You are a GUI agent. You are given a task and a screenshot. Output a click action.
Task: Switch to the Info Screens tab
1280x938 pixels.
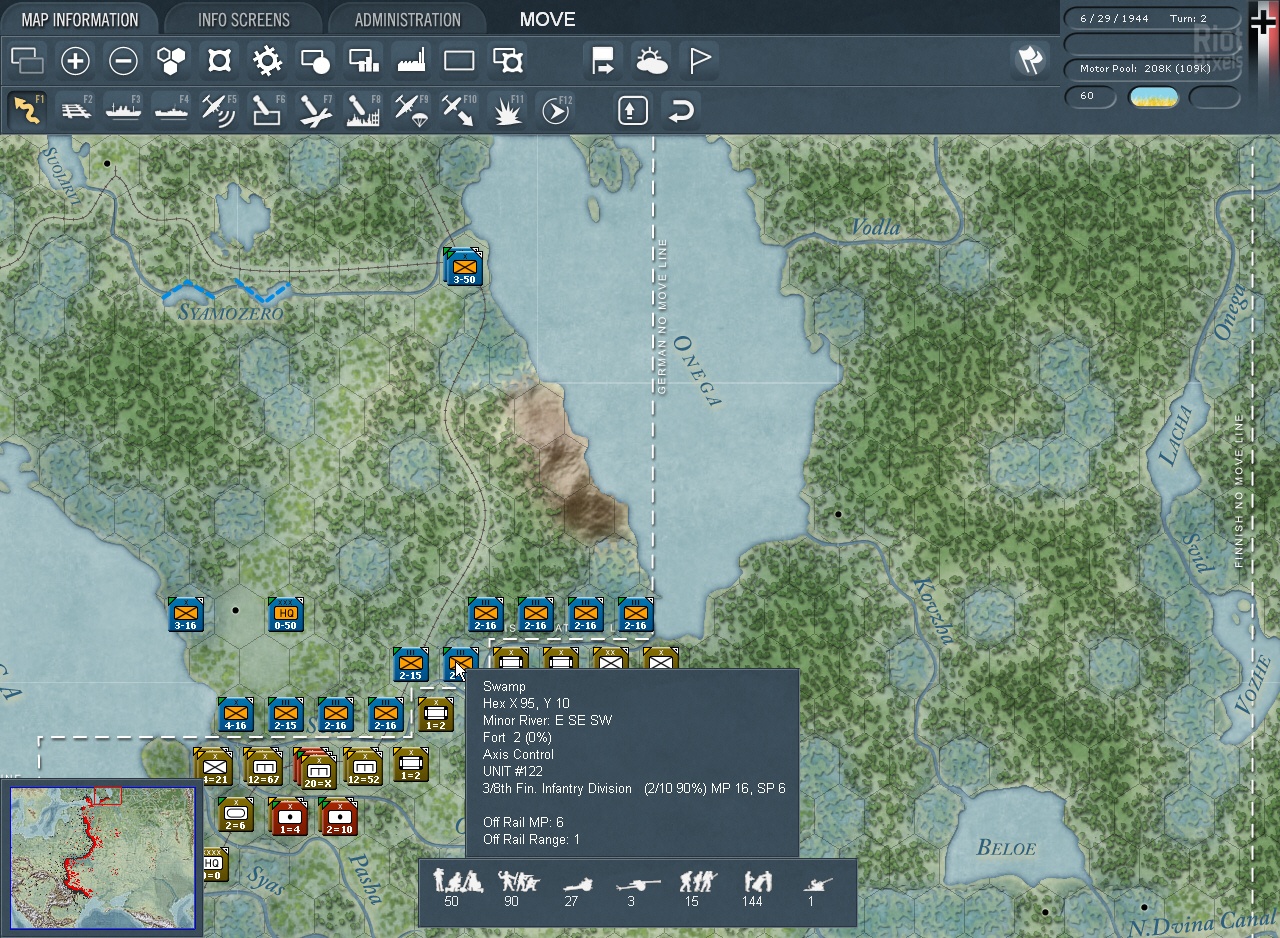pyautogui.click(x=243, y=19)
